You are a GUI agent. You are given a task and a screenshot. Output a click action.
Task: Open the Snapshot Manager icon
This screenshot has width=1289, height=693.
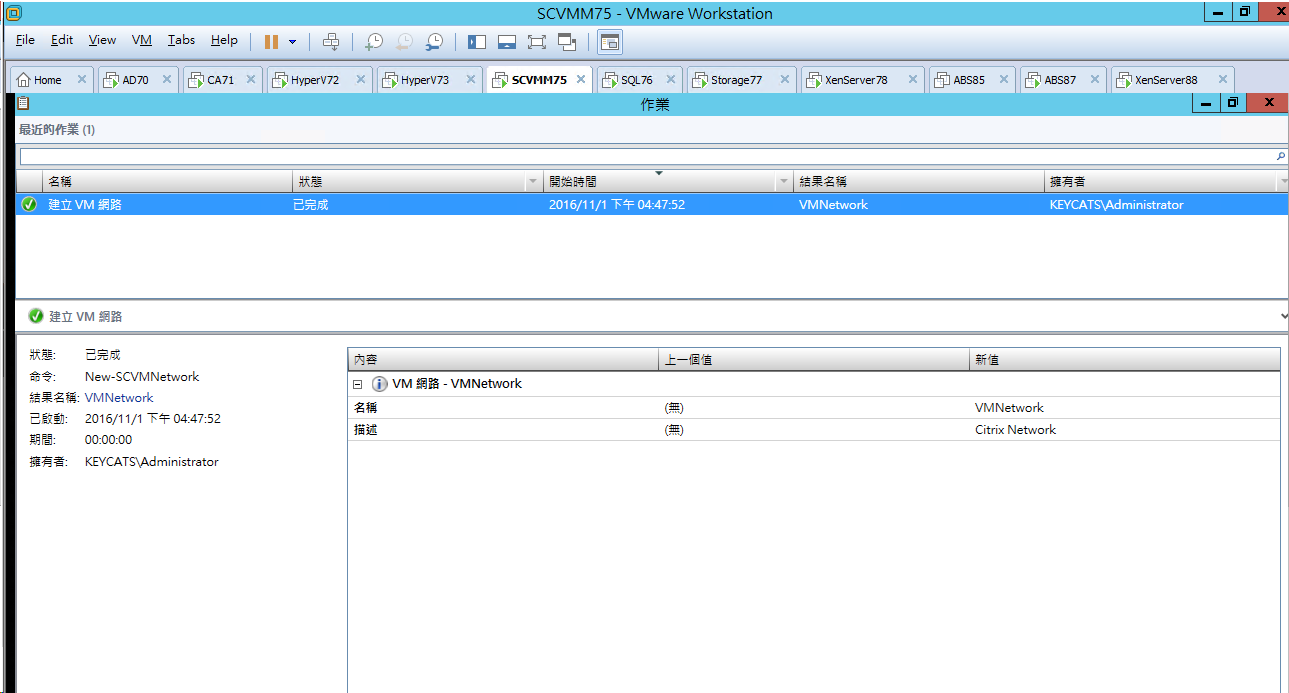tap(434, 42)
